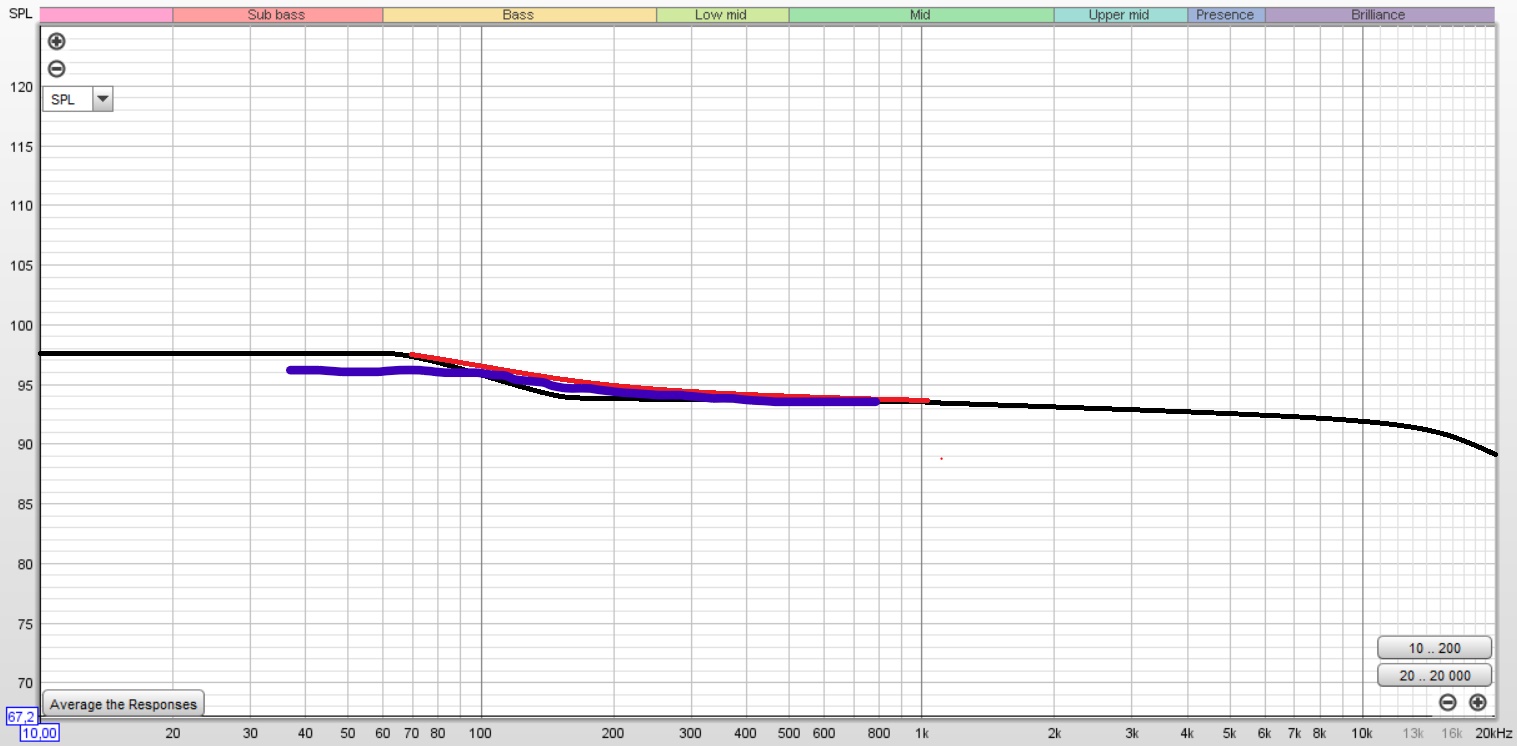Image resolution: width=1517 pixels, height=746 pixels.
Task: Click the horizontal frequency zoom-in icon
Action: [x=1477, y=702]
